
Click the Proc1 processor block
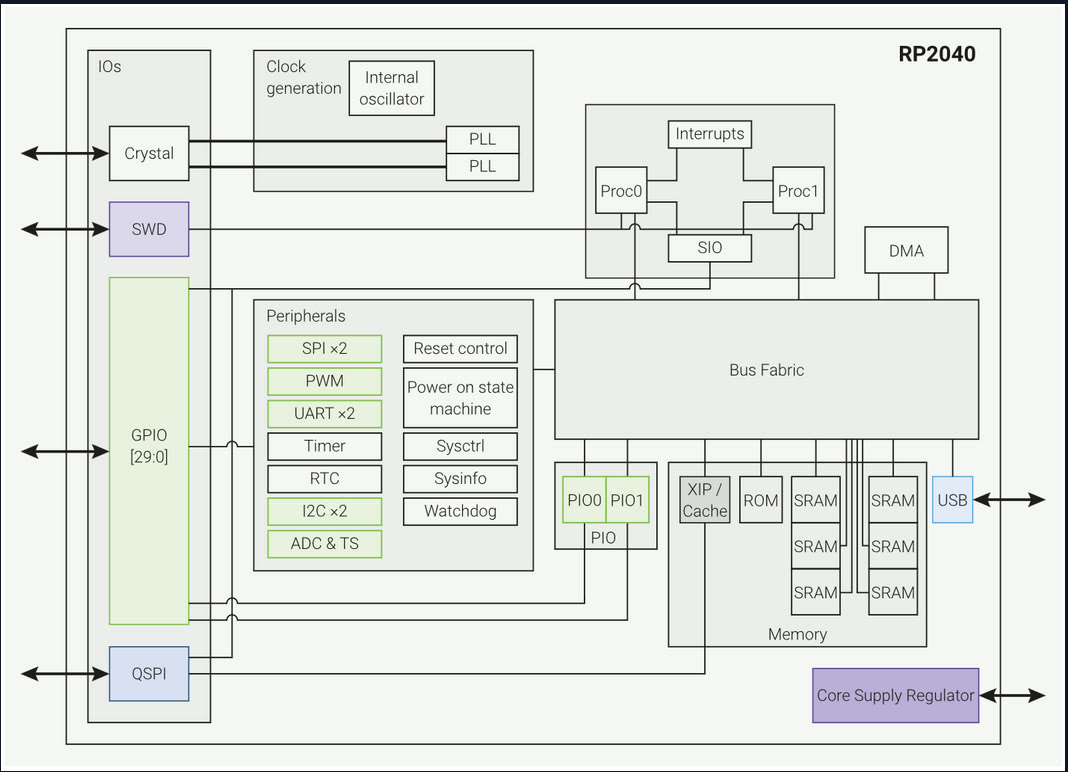797,190
